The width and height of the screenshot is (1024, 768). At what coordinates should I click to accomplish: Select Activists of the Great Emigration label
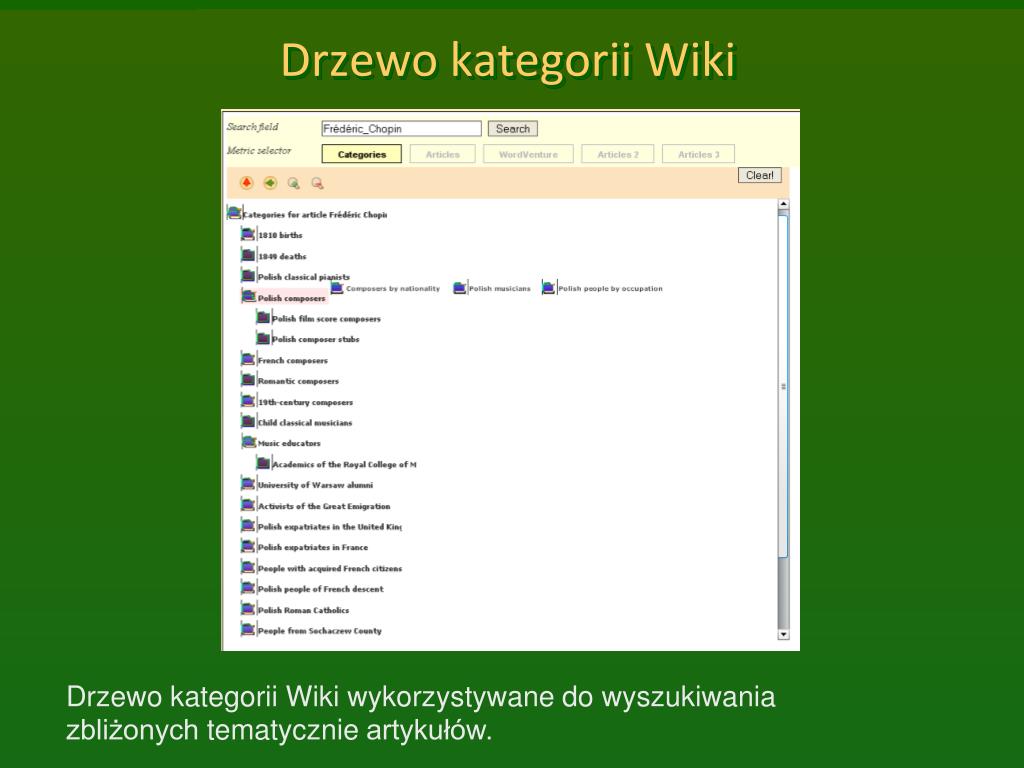324,506
